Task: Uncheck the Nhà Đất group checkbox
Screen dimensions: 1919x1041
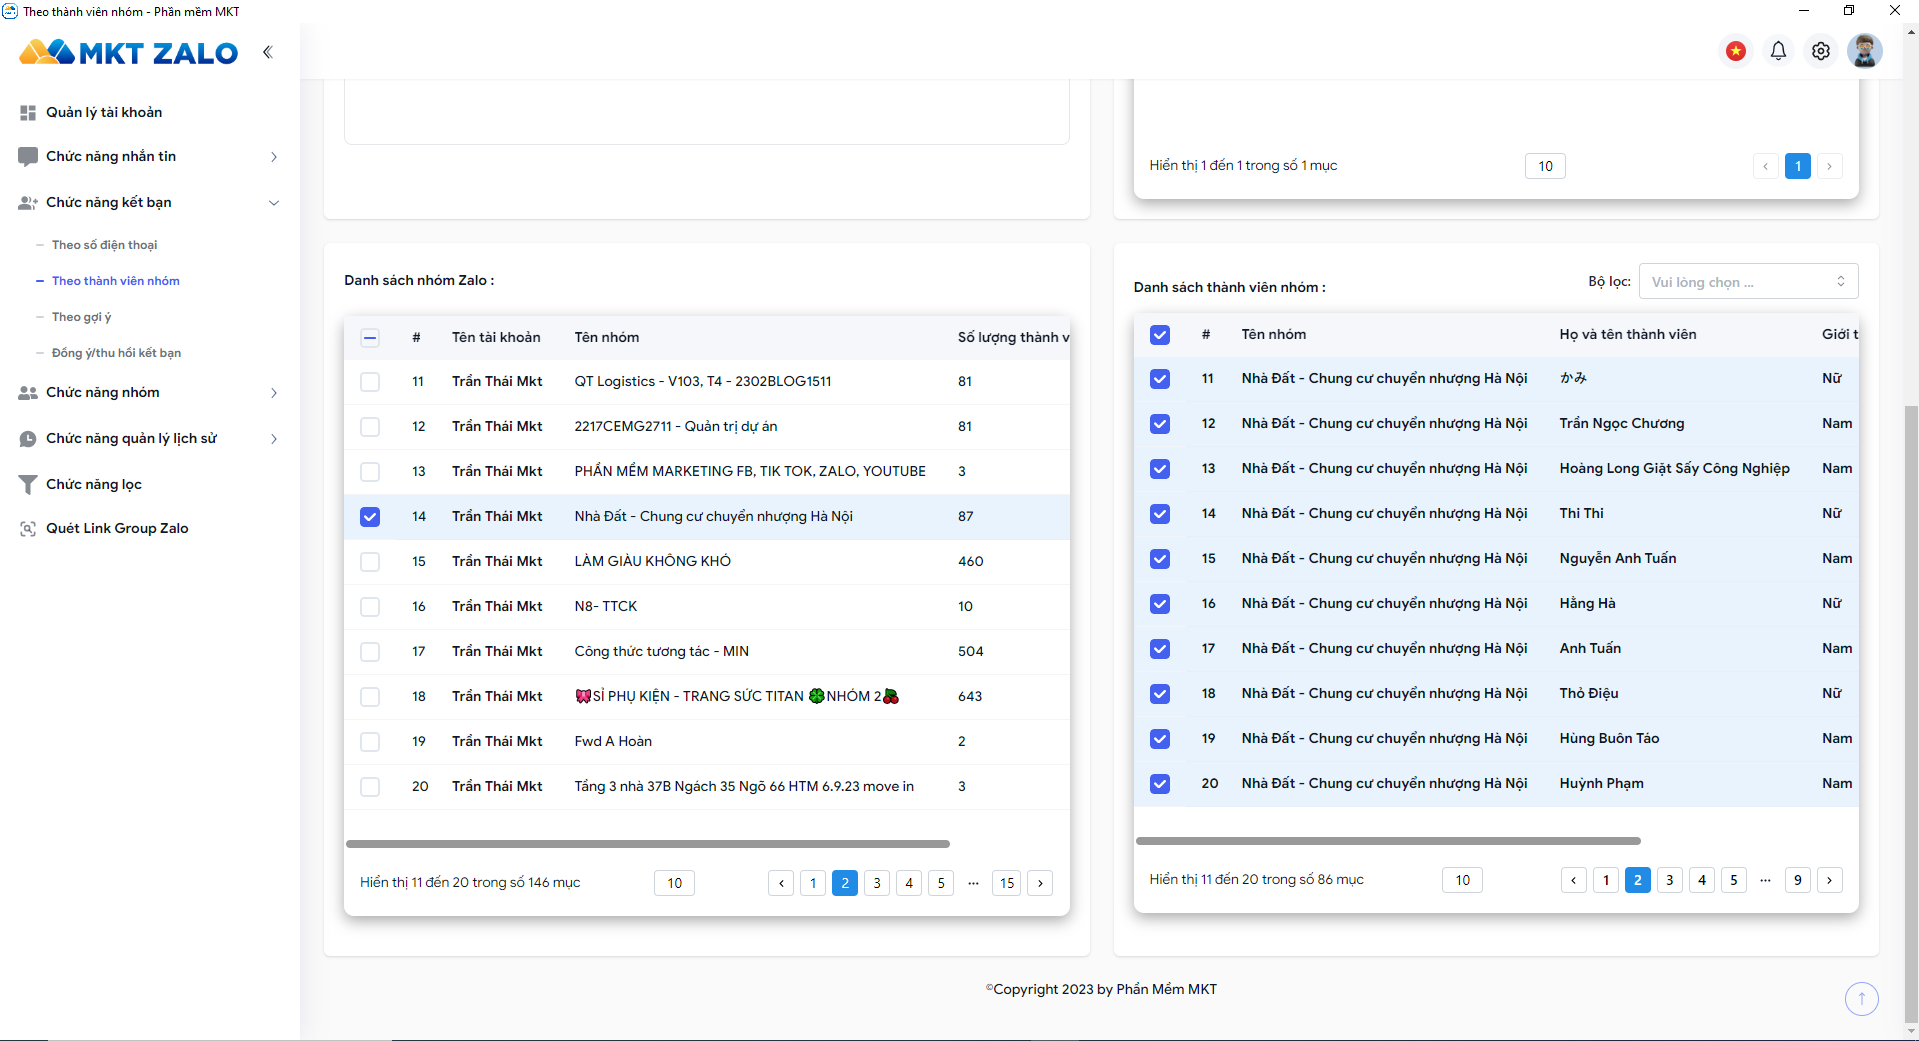Action: coord(370,517)
